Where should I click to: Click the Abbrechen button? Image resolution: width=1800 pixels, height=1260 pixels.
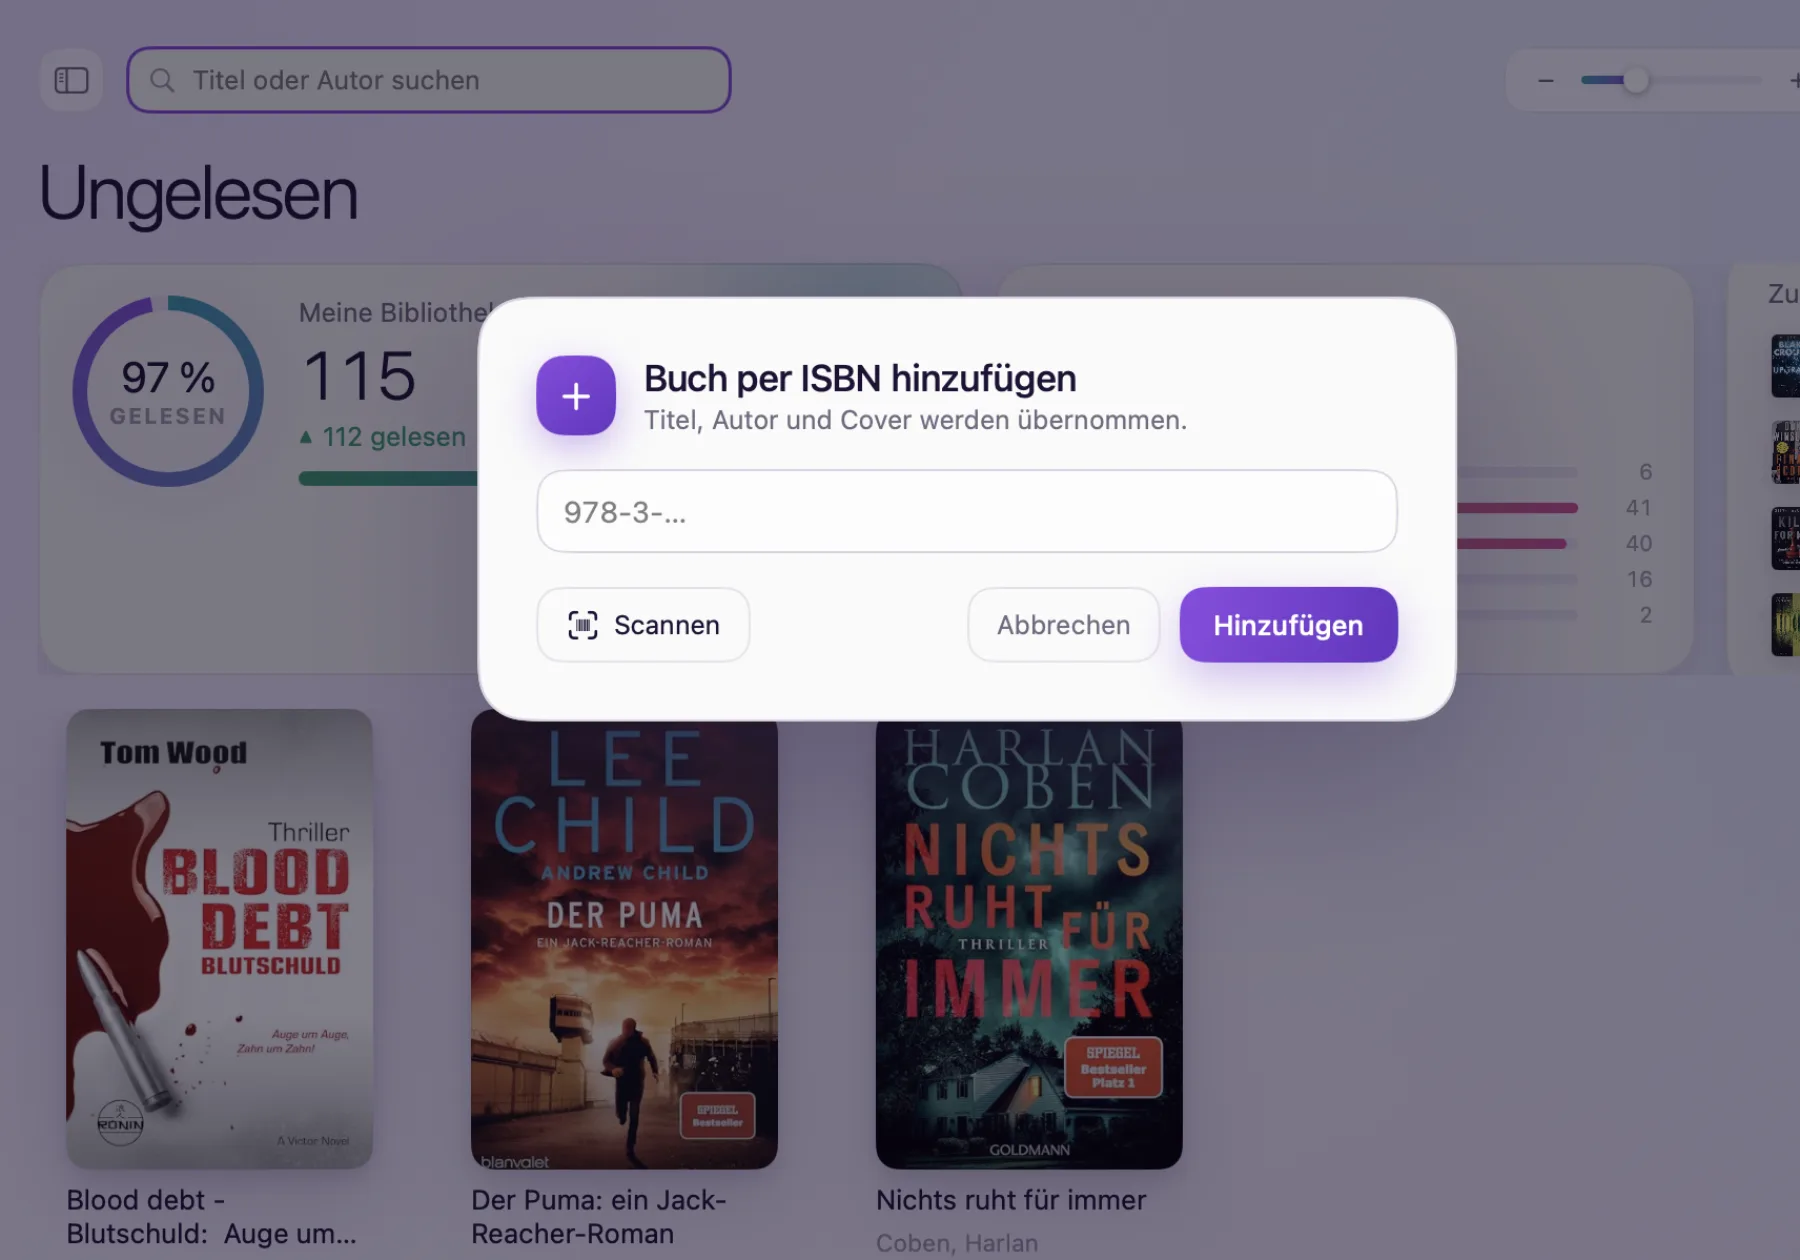point(1064,625)
